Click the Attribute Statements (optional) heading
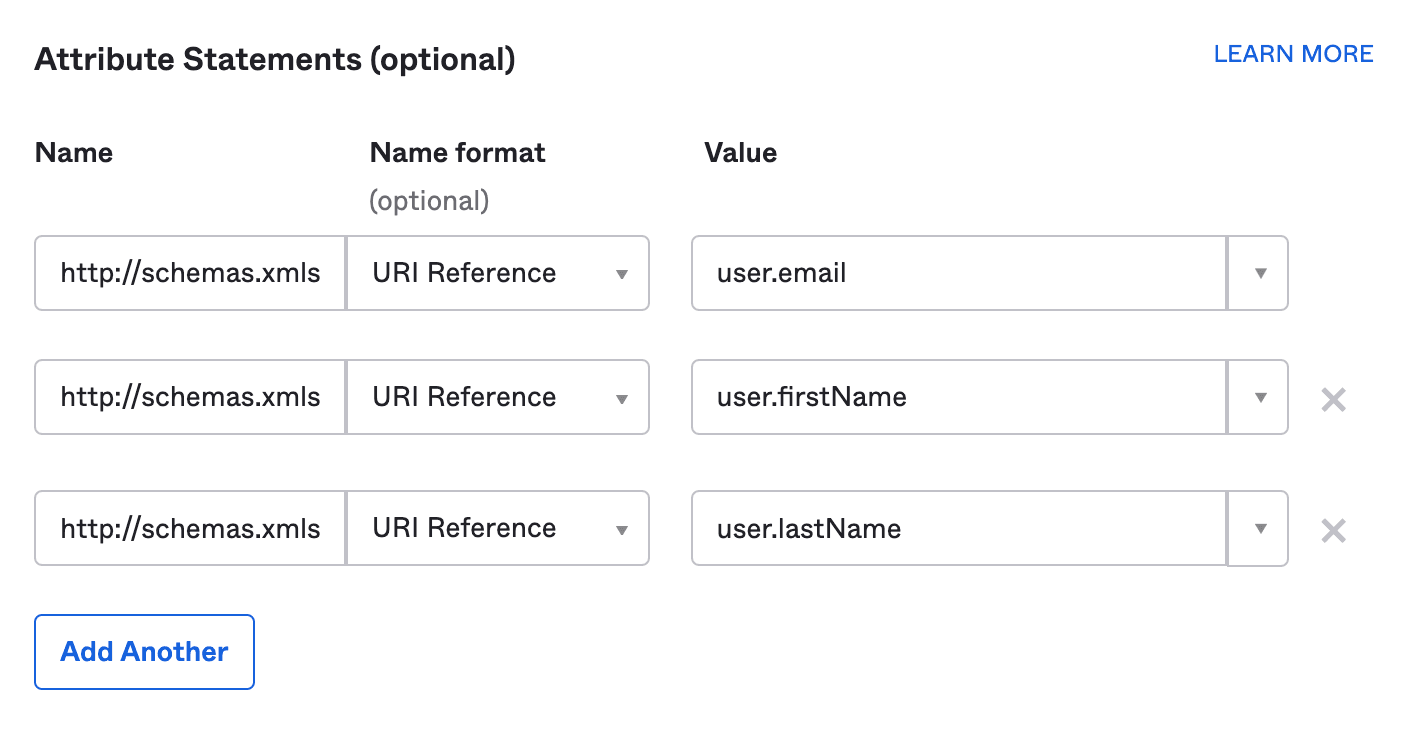The width and height of the screenshot is (1404, 732). (x=275, y=60)
